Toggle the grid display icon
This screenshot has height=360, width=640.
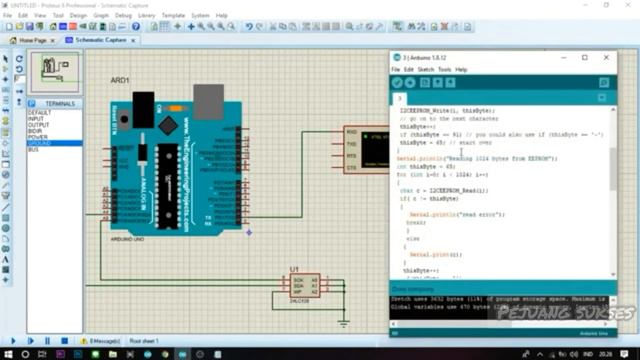coord(164,27)
